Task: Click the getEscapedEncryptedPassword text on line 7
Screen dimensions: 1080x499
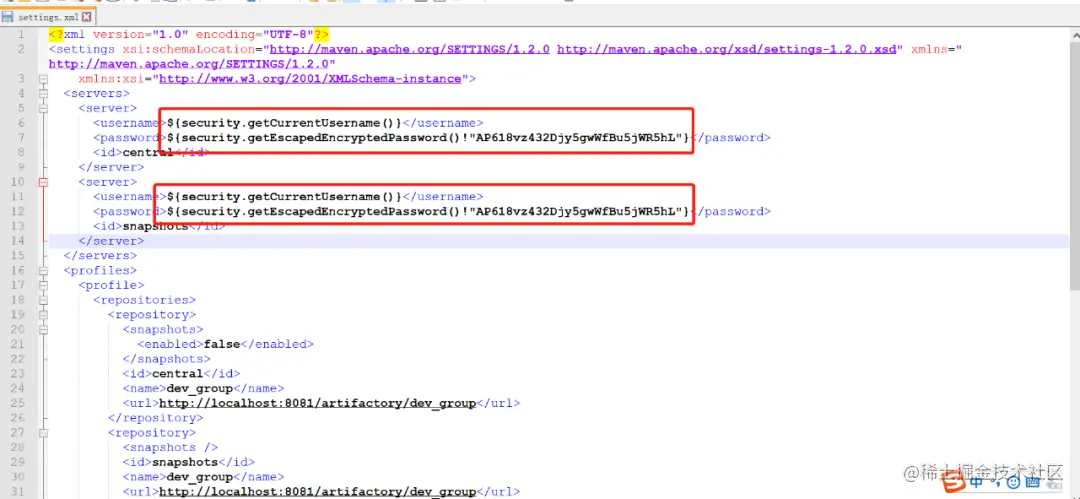Action: pos(429,138)
